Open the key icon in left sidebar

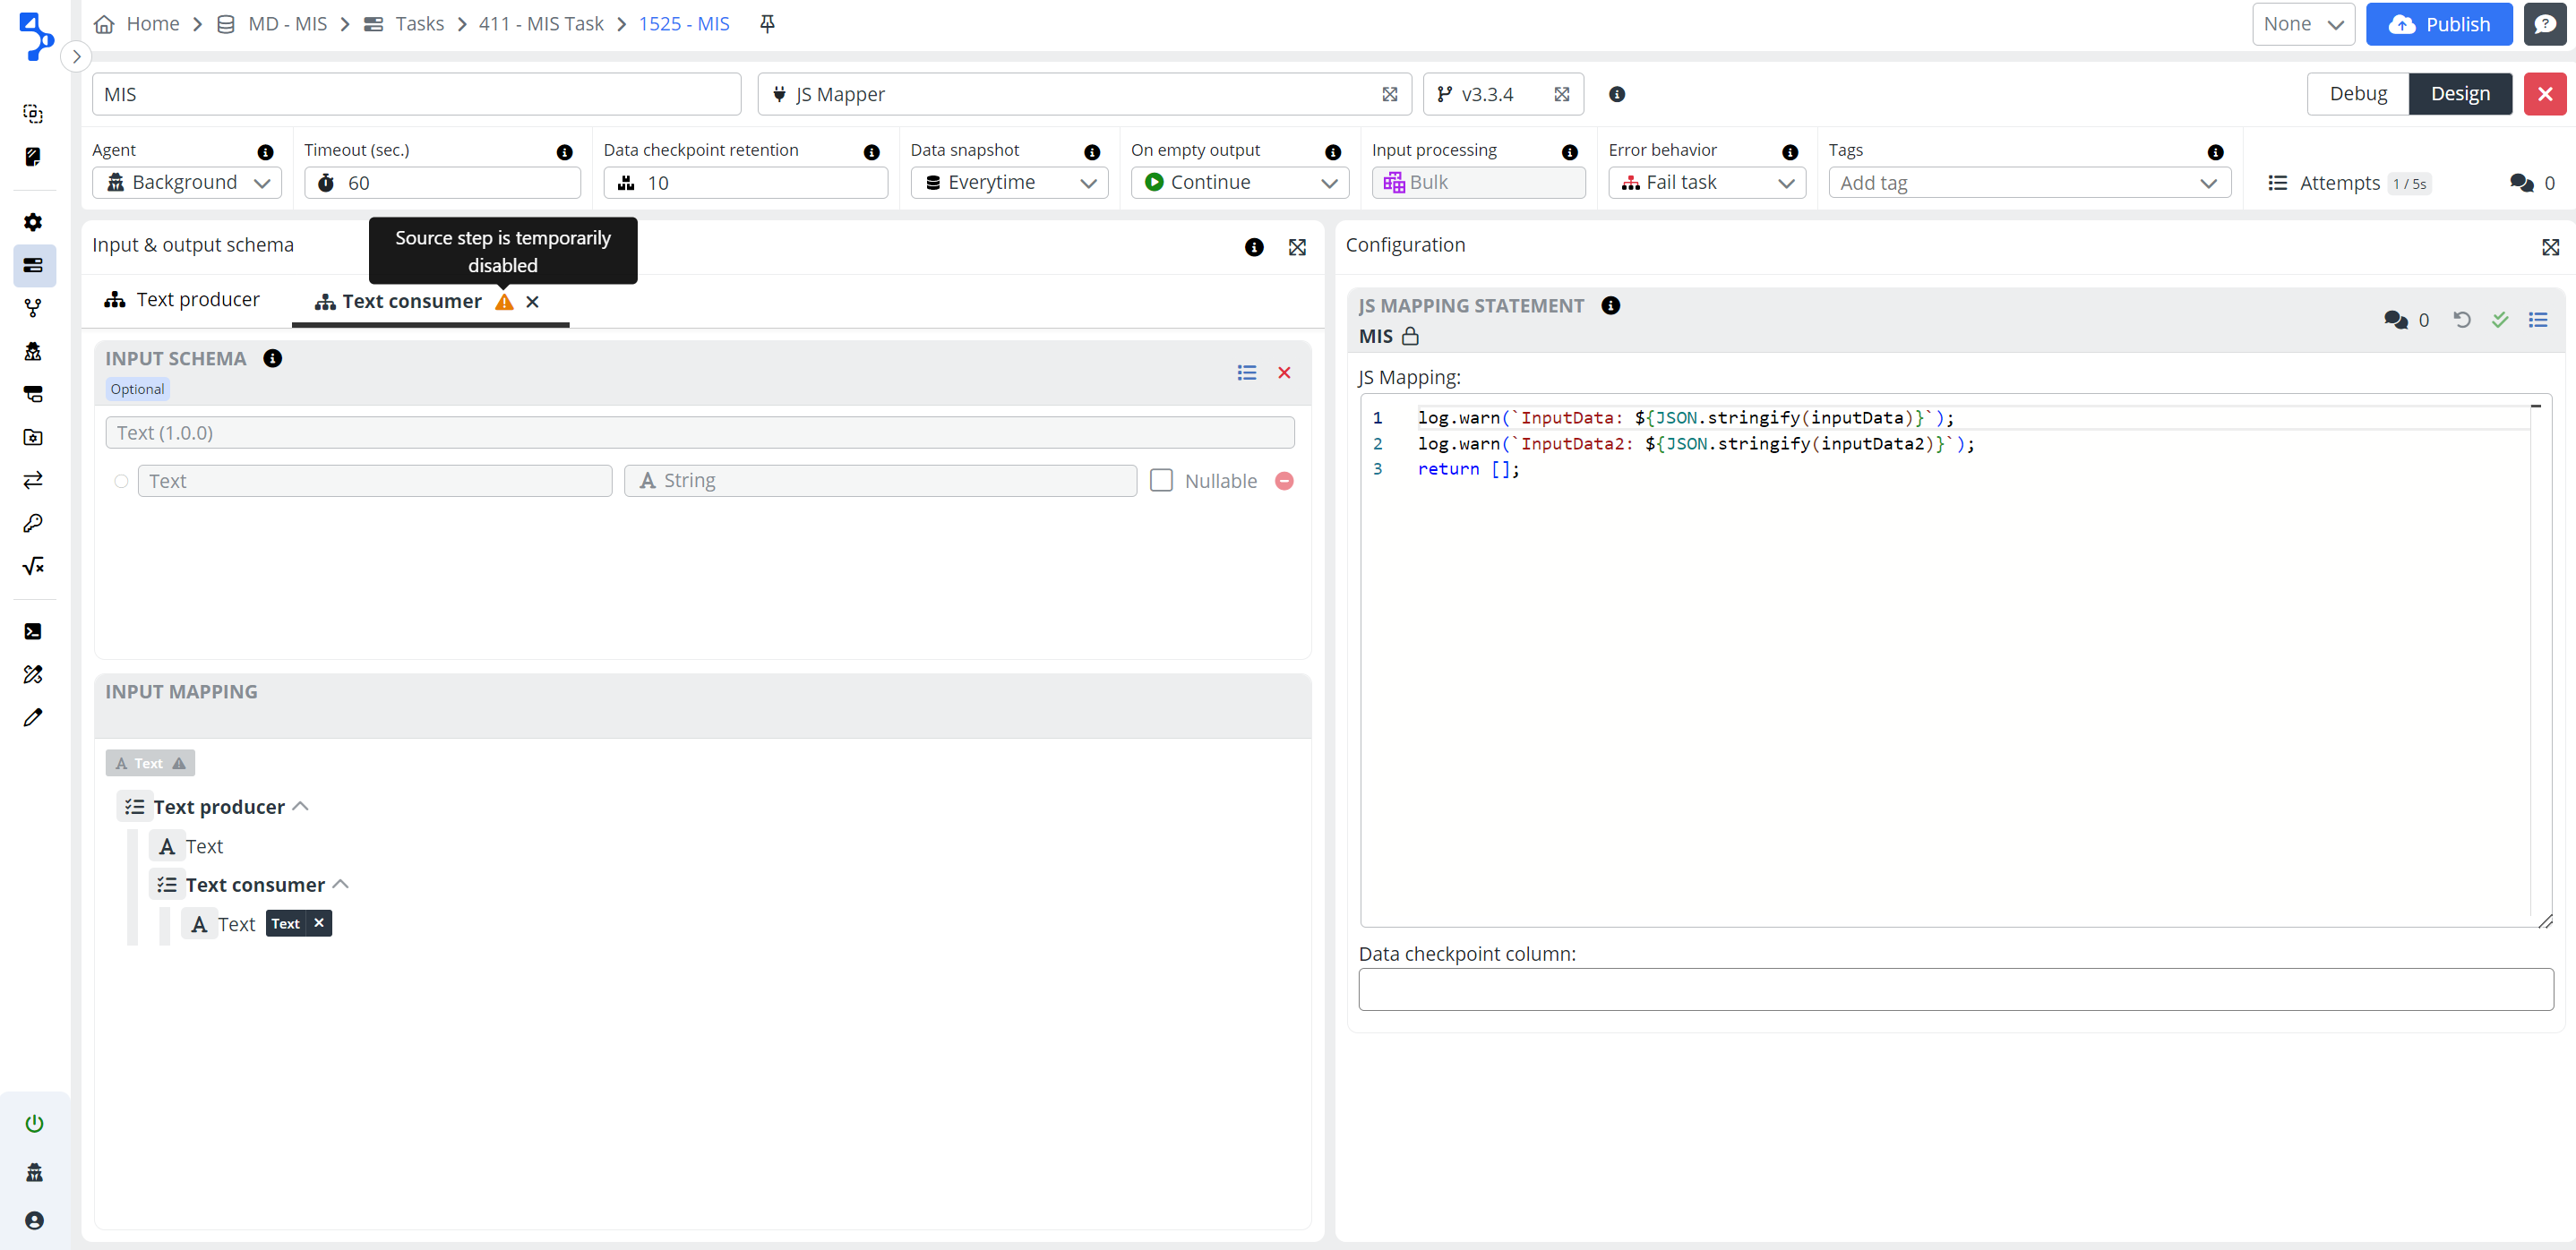pos(33,523)
